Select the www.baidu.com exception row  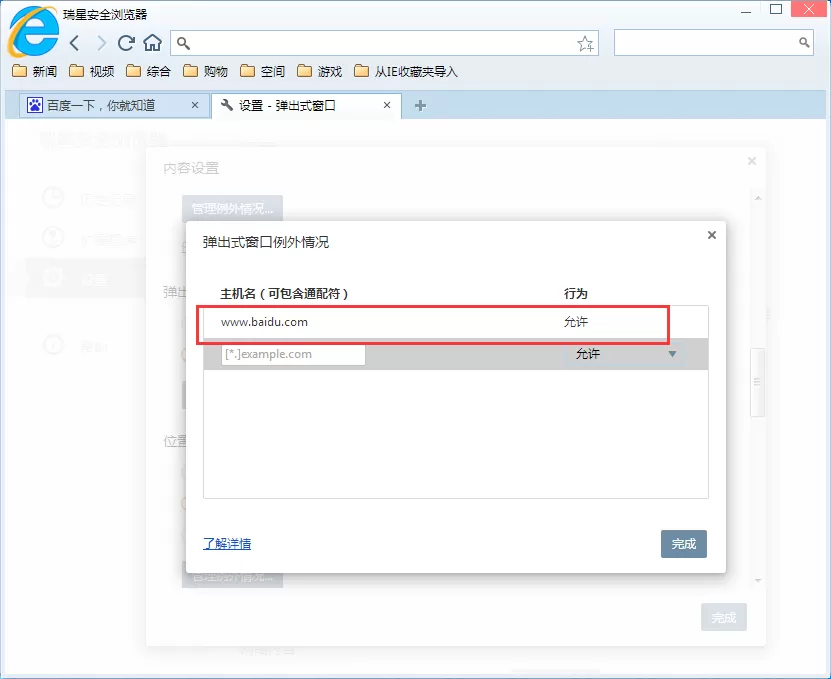point(456,322)
